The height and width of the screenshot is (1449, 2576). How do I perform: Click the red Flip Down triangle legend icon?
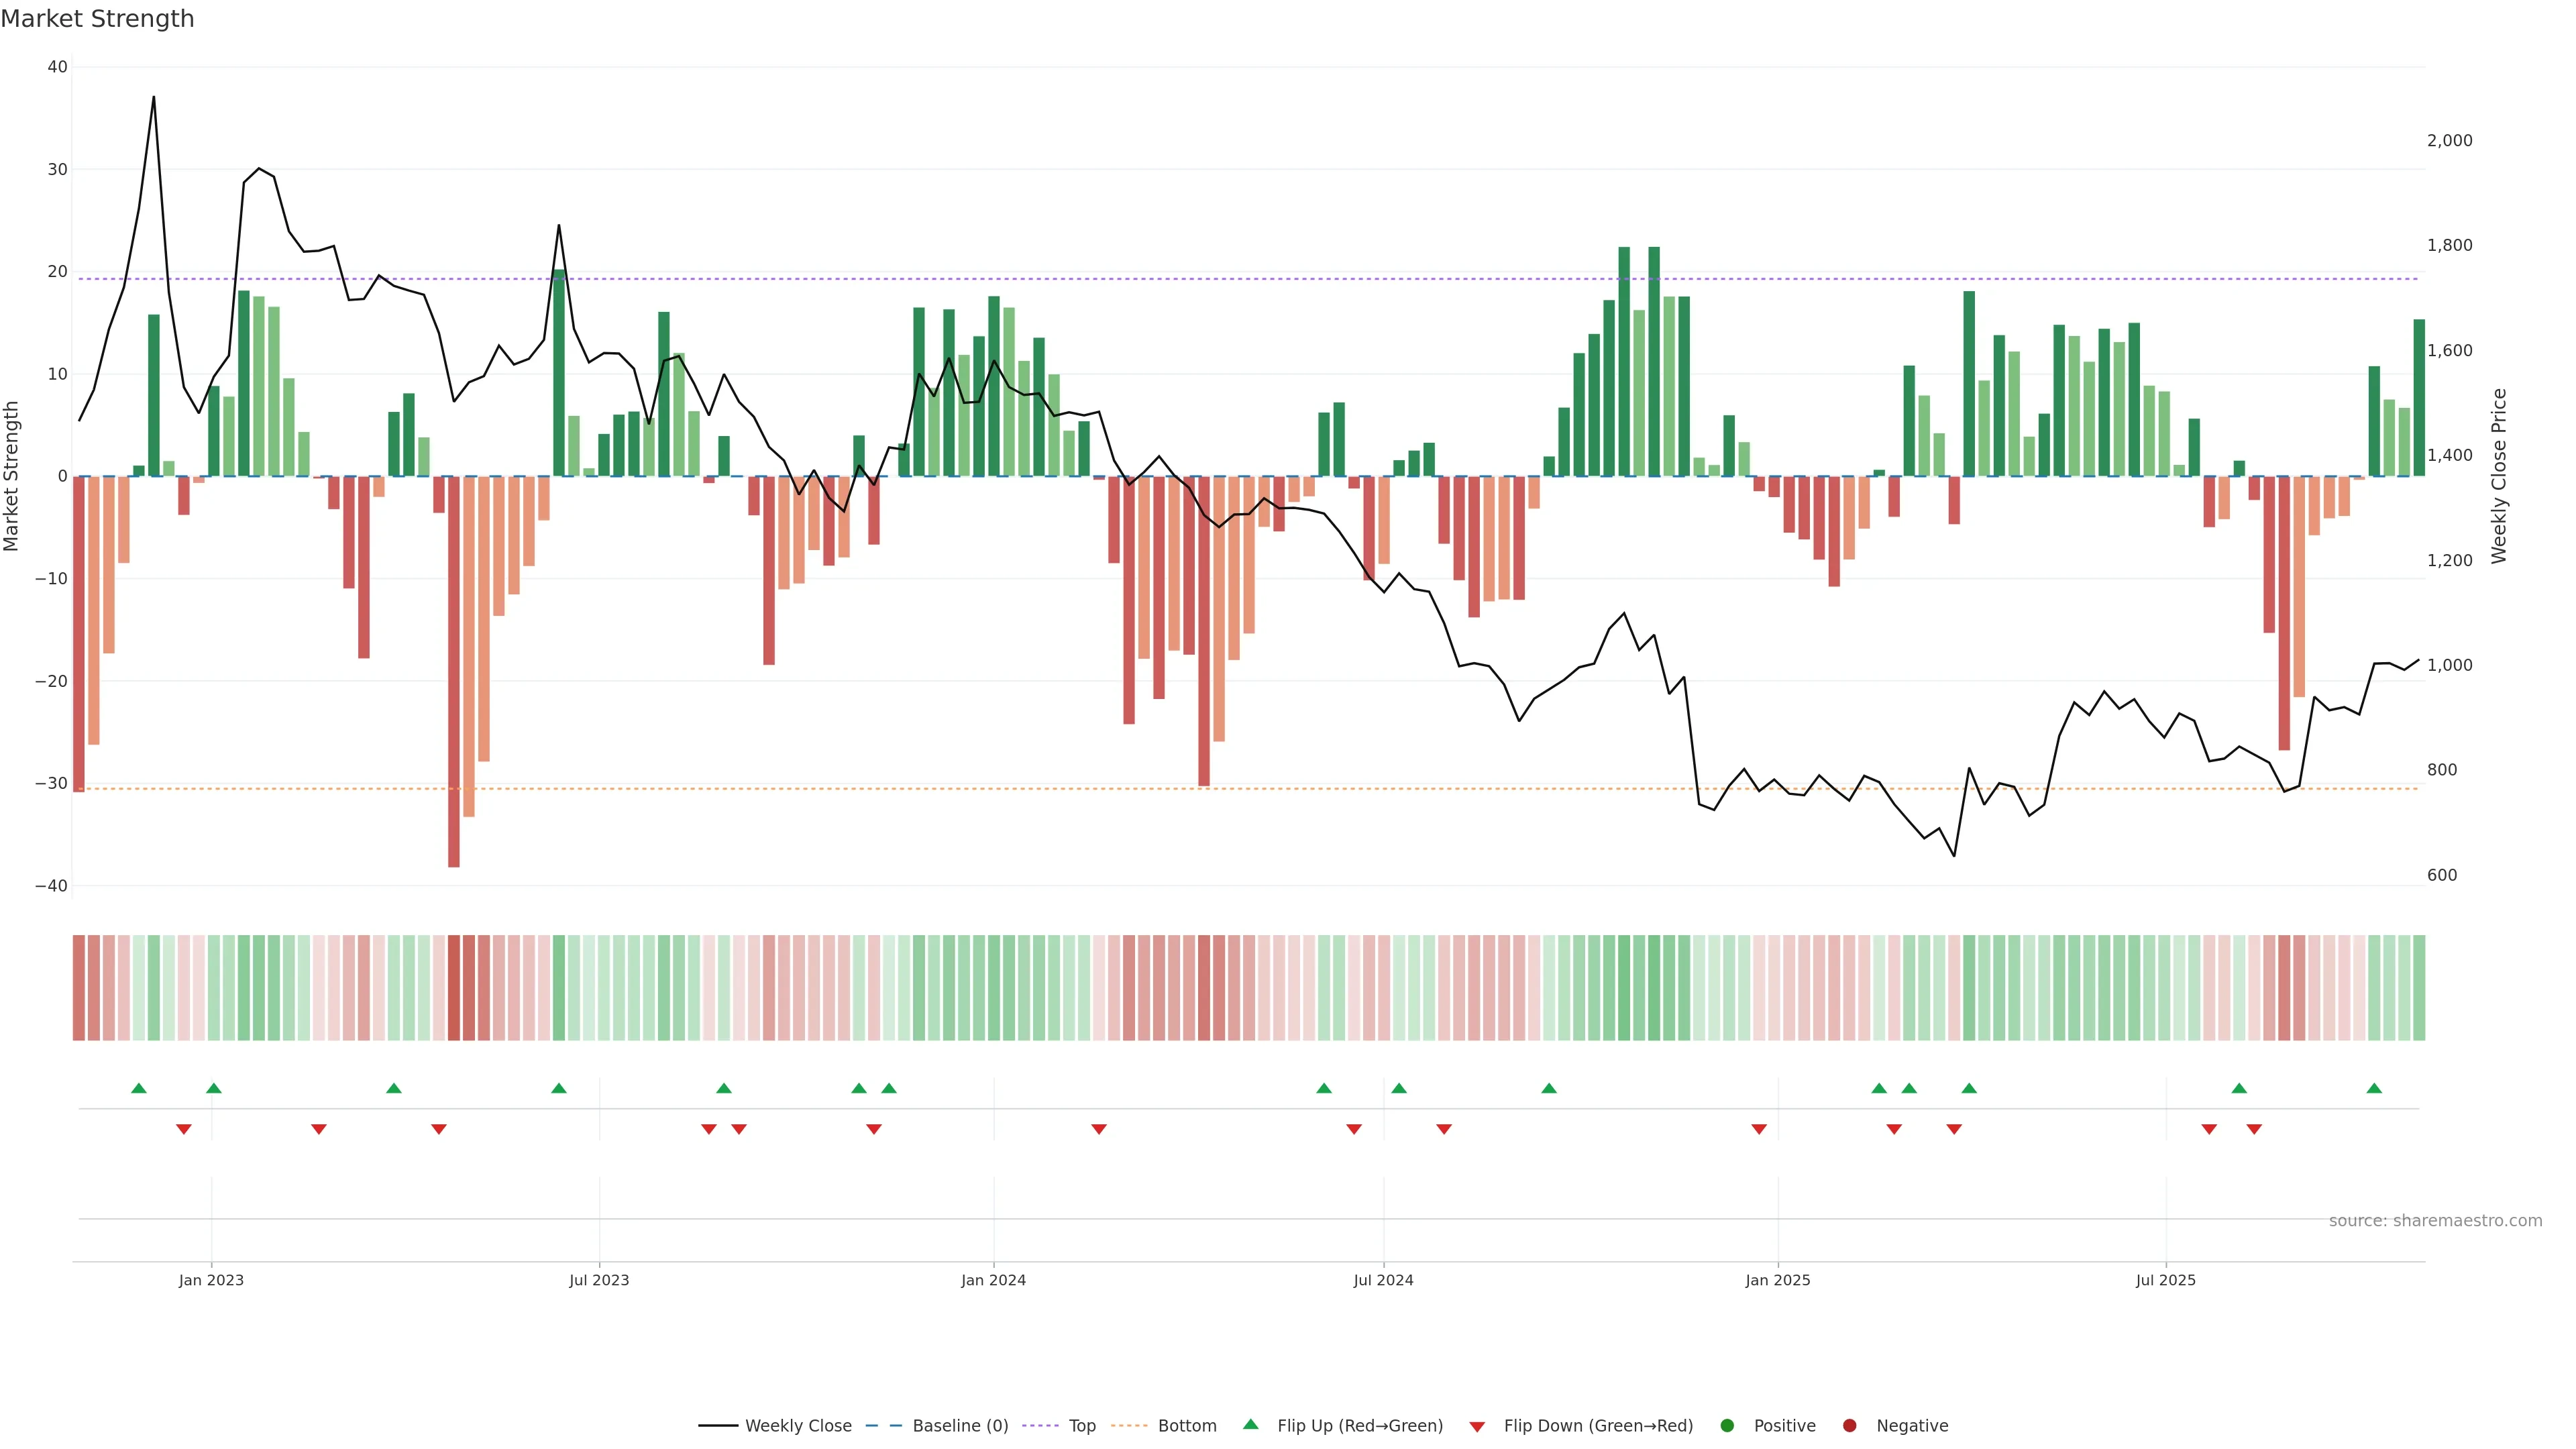(1477, 1426)
